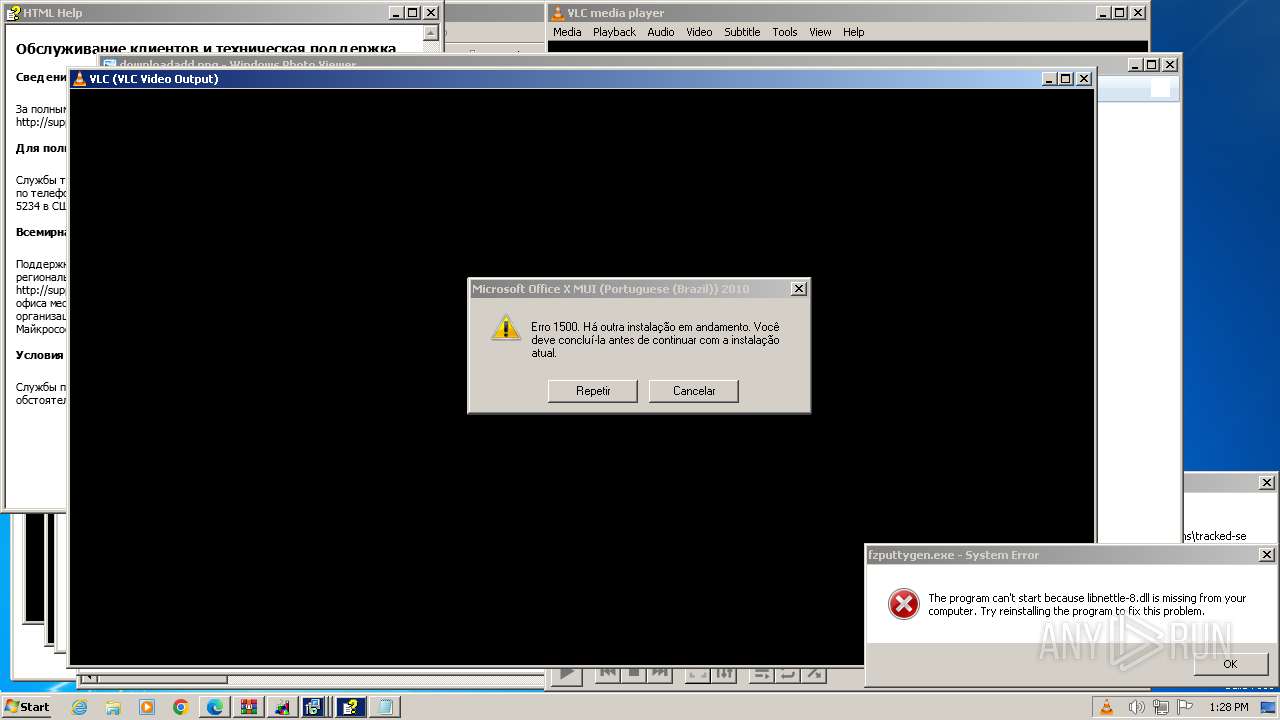Open the WinRAR taskbar icon

(249, 707)
